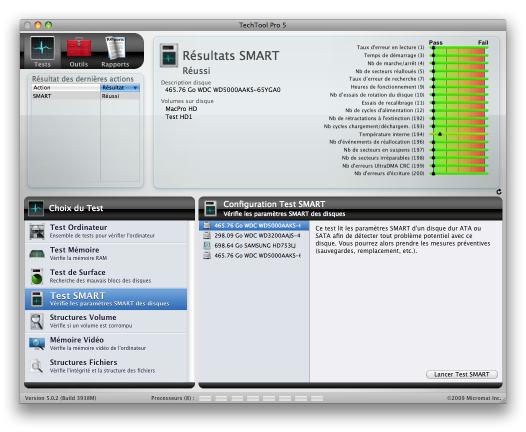Image resolution: width=526 pixels, height=432 pixels.
Task: Click the Taux d'erreur en lecture (1) gauge
Action: pos(459,48)
